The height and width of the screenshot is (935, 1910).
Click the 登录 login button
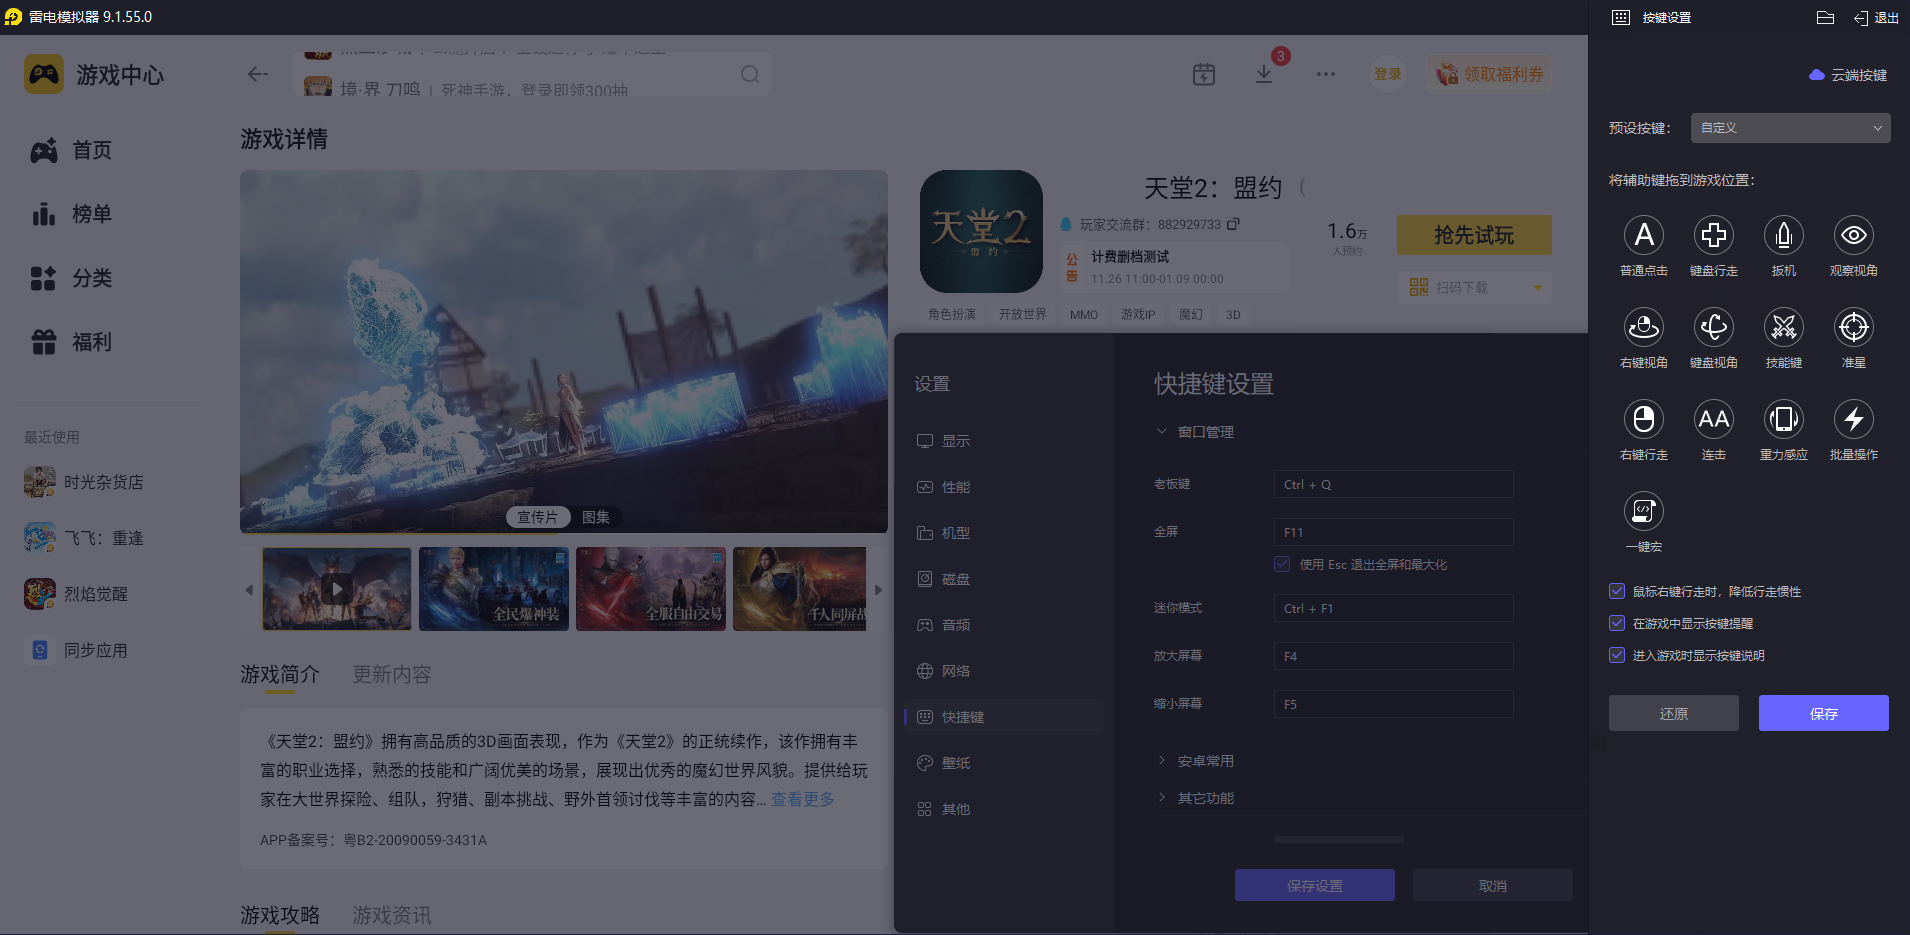pos(1387,74)
